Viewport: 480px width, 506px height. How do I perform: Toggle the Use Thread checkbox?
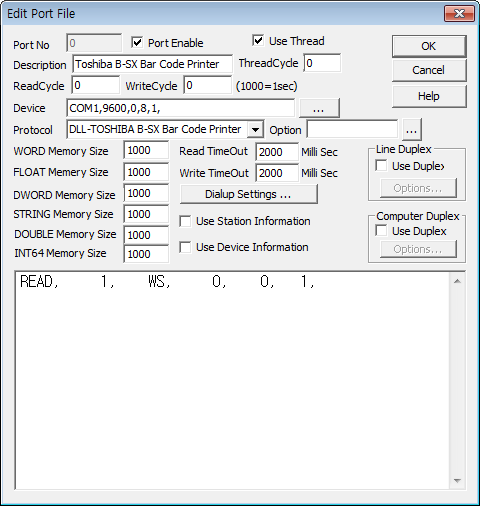[x=258, y=41]
